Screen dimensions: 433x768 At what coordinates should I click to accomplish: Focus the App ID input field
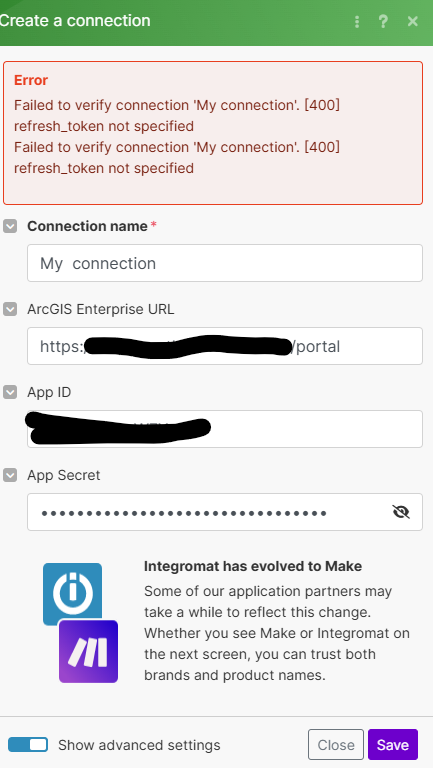tap(225, 429)
